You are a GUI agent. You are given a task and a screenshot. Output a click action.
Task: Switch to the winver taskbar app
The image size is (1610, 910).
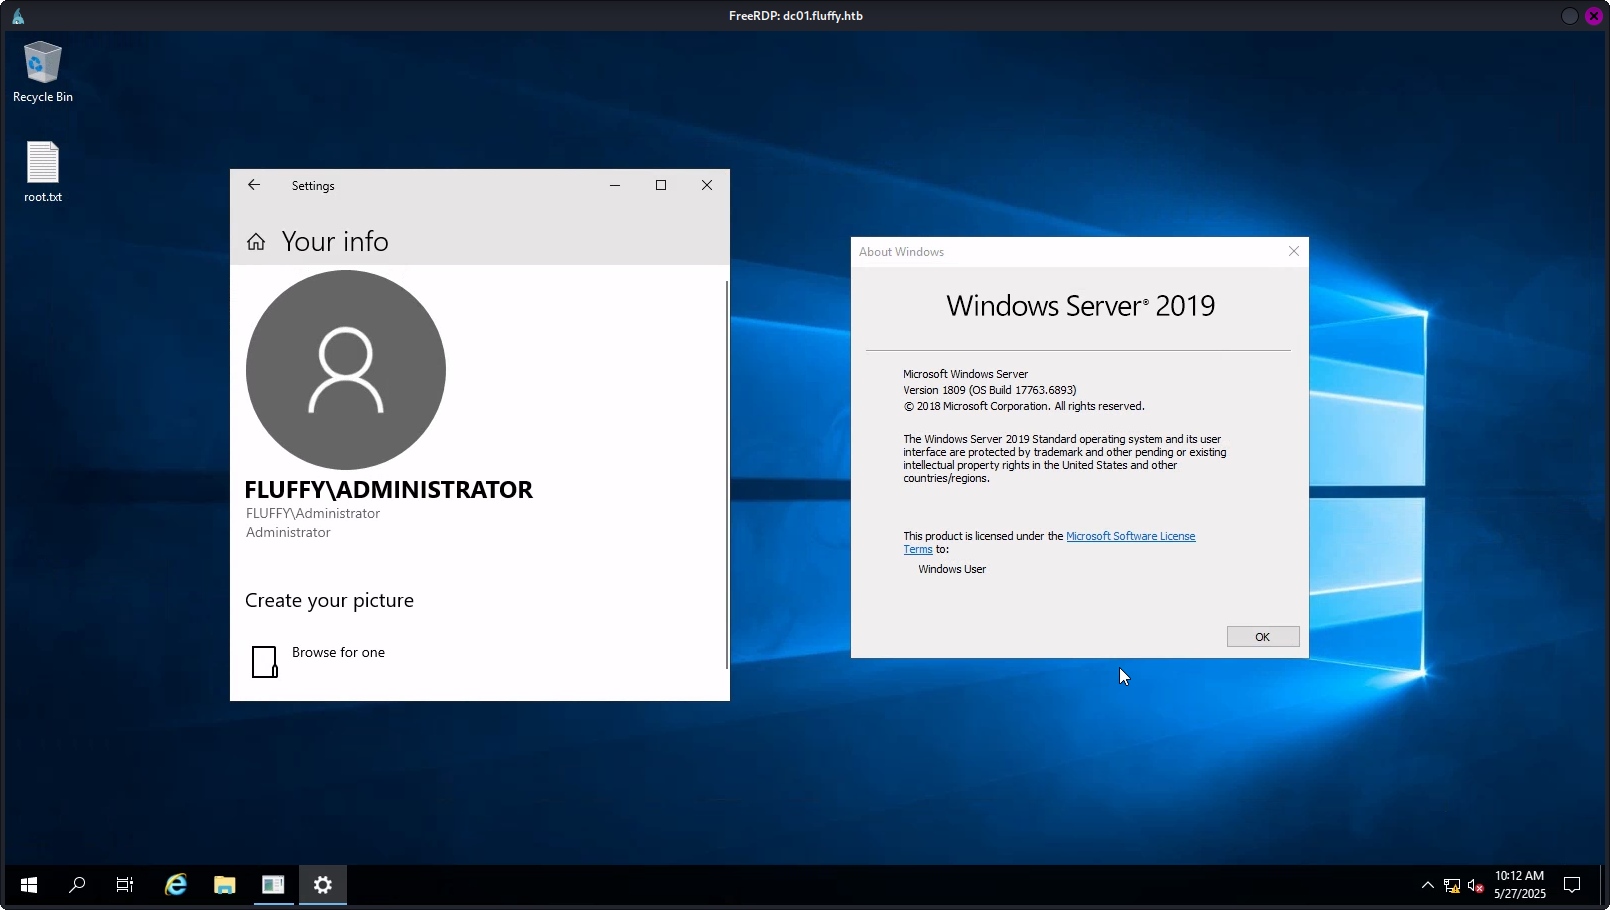tap(273, 885)
